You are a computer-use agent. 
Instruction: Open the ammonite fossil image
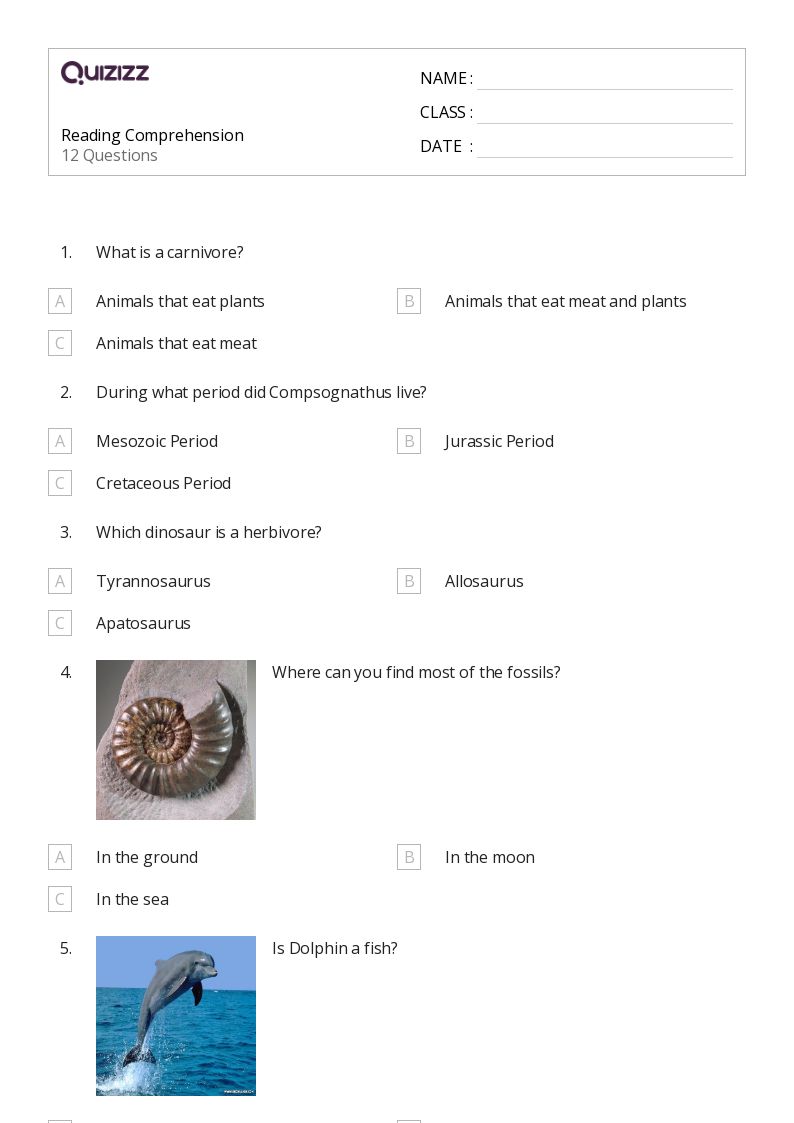[x=176, y=740]
